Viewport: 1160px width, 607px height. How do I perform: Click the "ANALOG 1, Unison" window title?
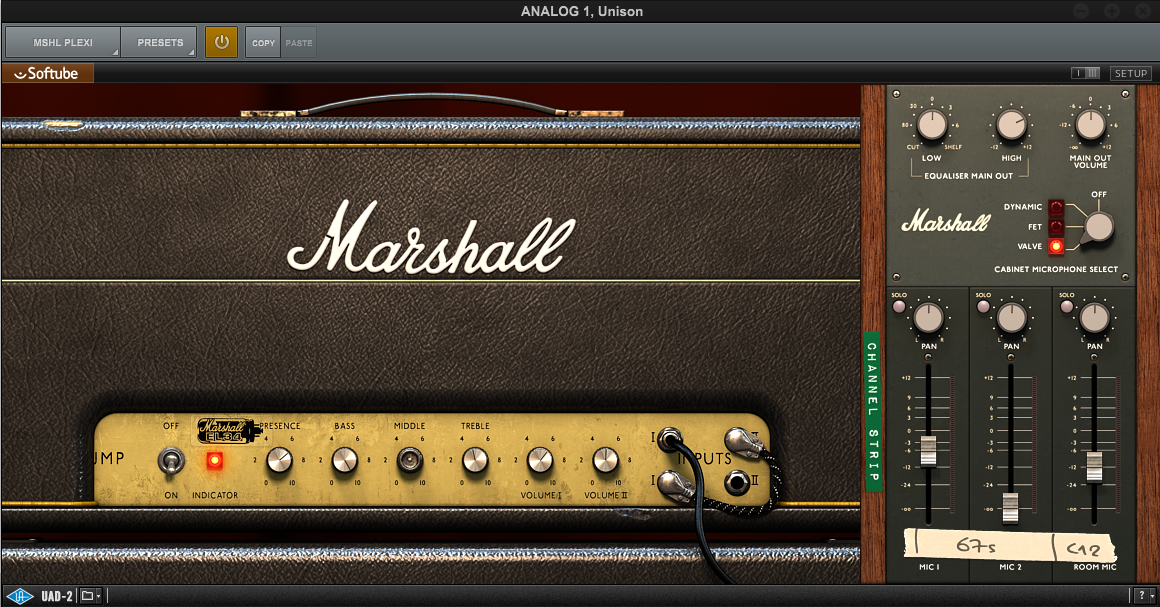click(x=581, y=11)
